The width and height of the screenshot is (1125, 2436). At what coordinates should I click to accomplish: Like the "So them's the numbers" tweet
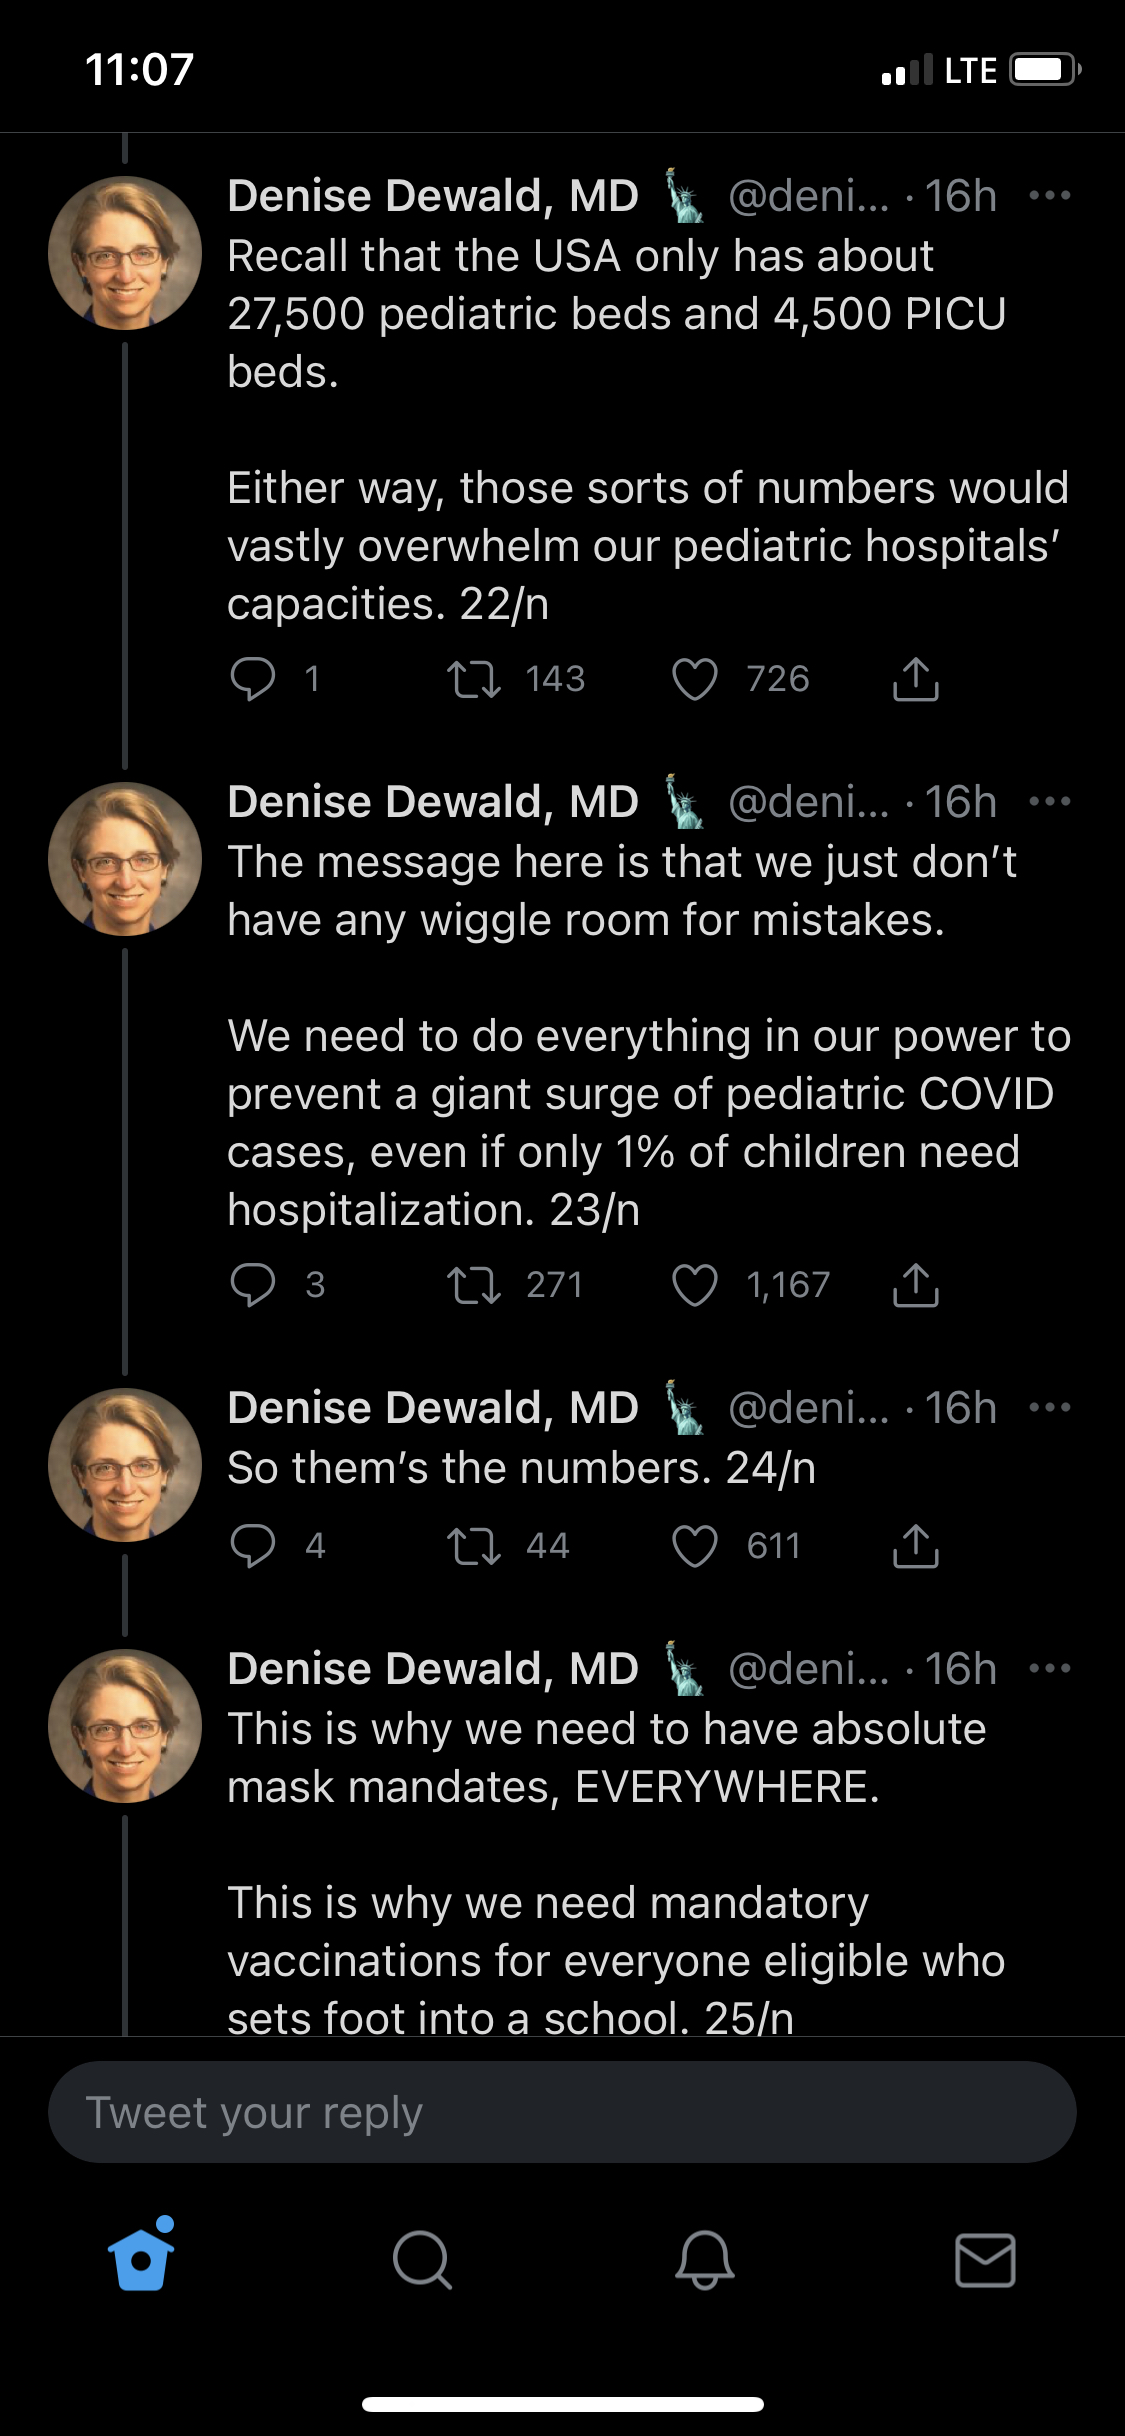(x=695, y=1546)
